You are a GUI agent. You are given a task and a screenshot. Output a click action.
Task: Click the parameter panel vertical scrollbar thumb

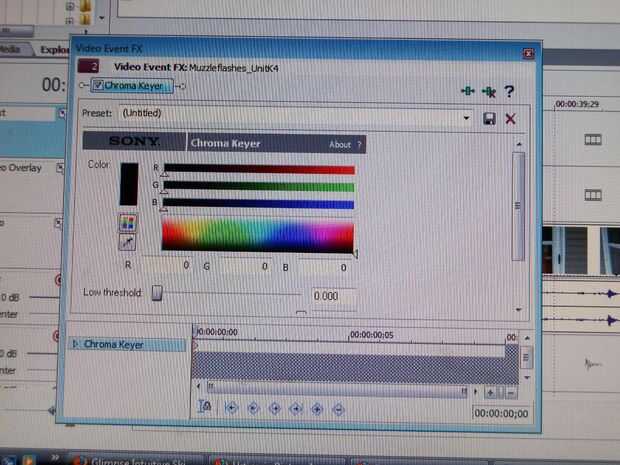(518, 206)
